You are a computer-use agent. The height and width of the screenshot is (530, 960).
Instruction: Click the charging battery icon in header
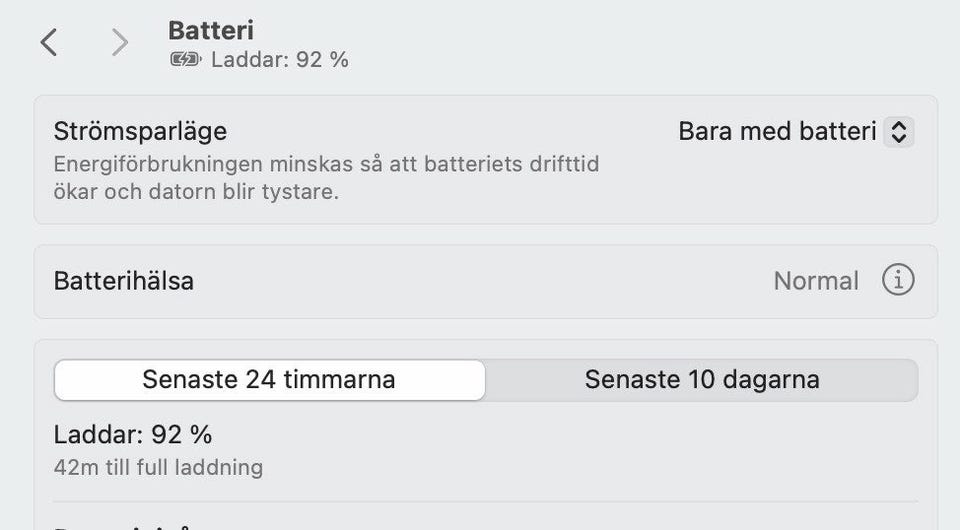(x=186, y=60)
